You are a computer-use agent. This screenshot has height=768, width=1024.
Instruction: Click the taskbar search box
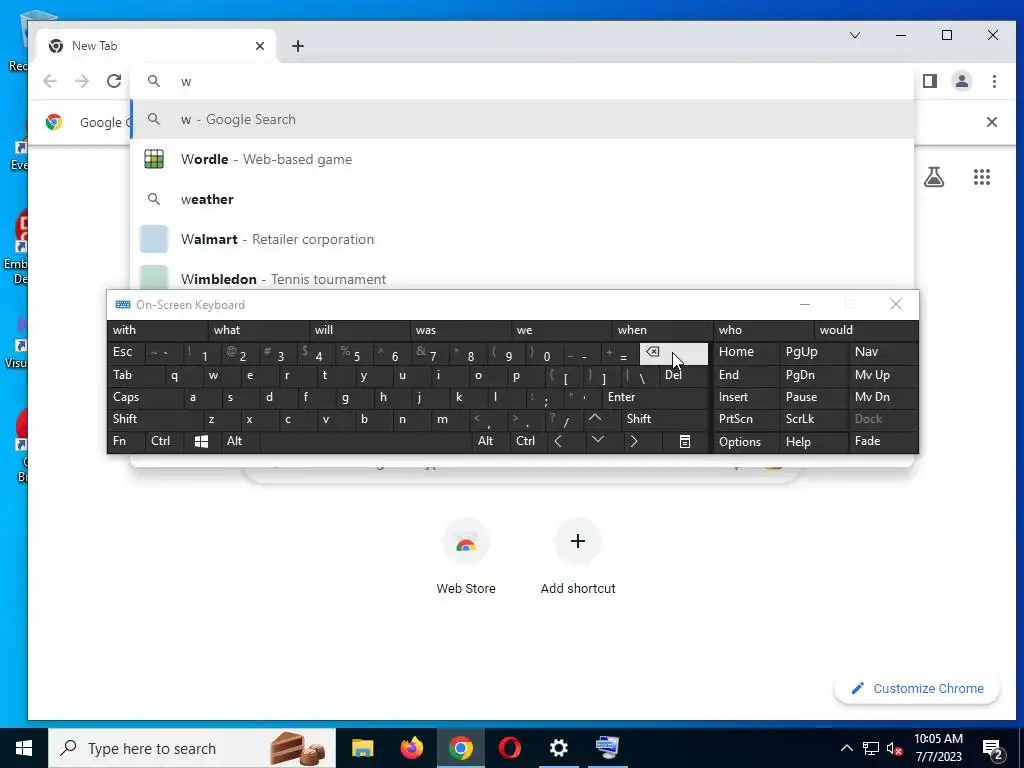tap(192, 748)
